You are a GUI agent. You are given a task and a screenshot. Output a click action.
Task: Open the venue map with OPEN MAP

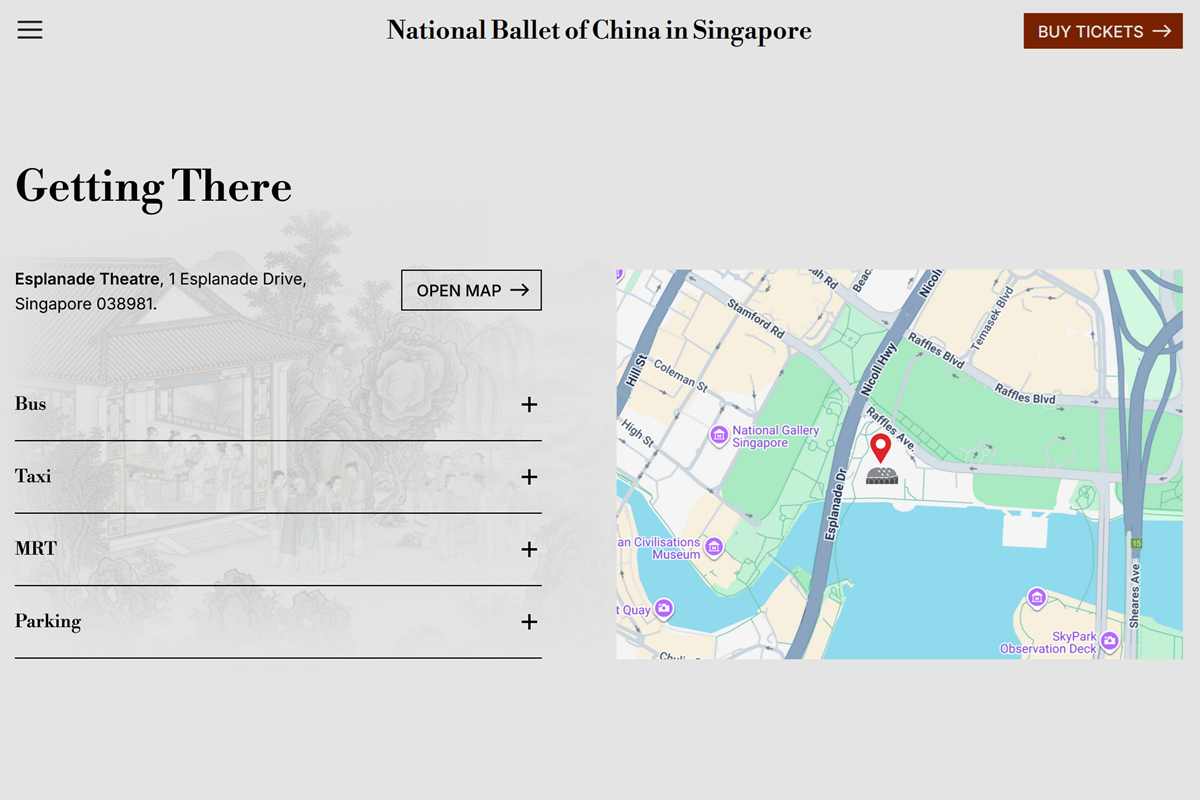point(471,289)
